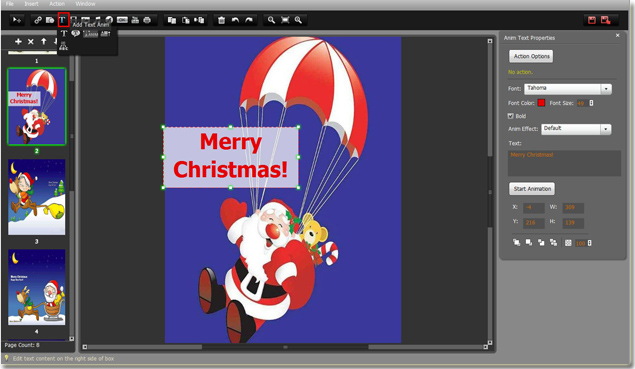Image resolution: width=635 pixels, height=369 pixels.
Task: Click the X position field
Action: coord(534,208)
